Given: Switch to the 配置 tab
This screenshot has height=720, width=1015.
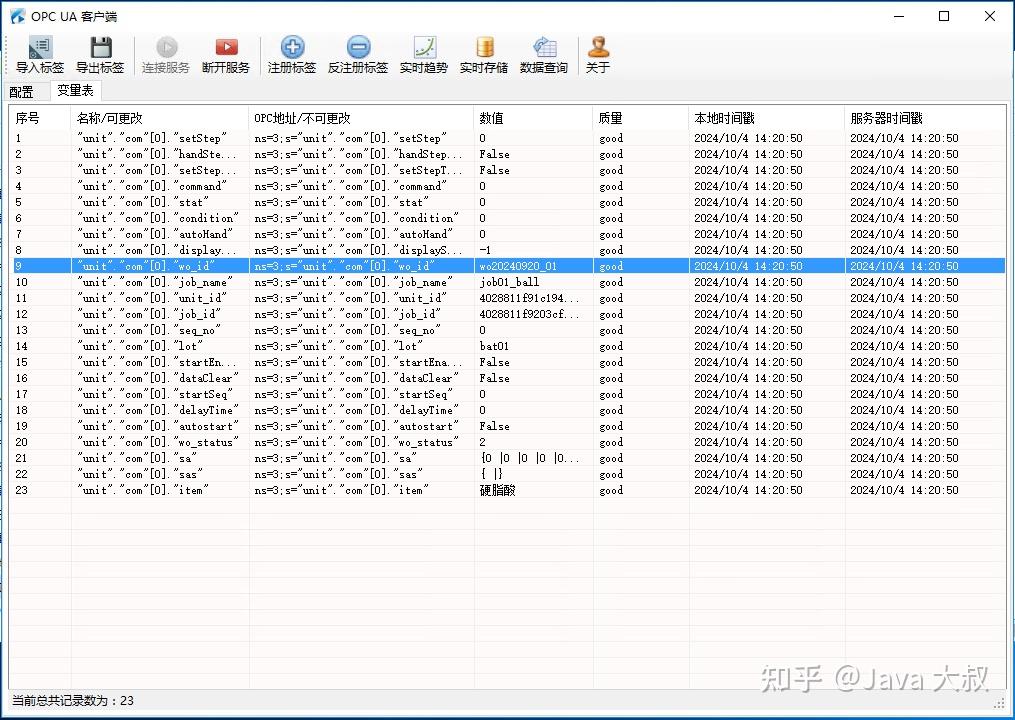Looking at the screenshot, I should coord(22,92).
